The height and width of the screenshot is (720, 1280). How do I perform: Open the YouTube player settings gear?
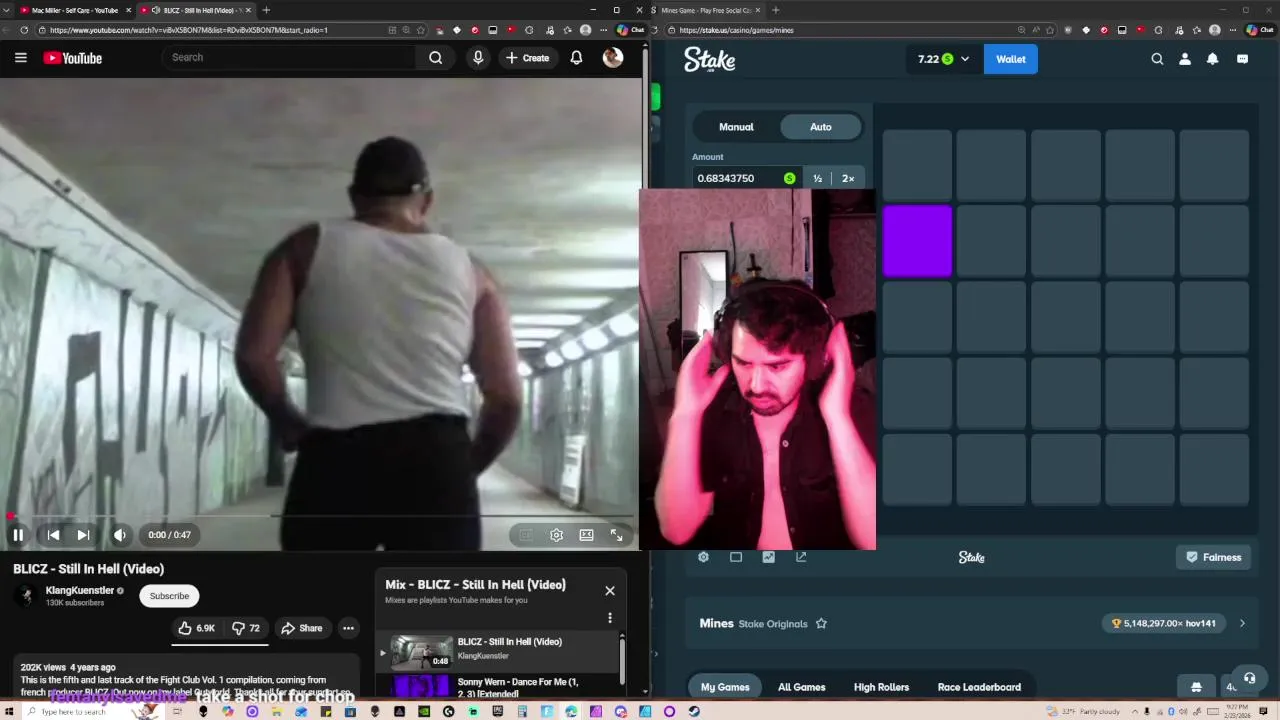[x=556, y=535]
